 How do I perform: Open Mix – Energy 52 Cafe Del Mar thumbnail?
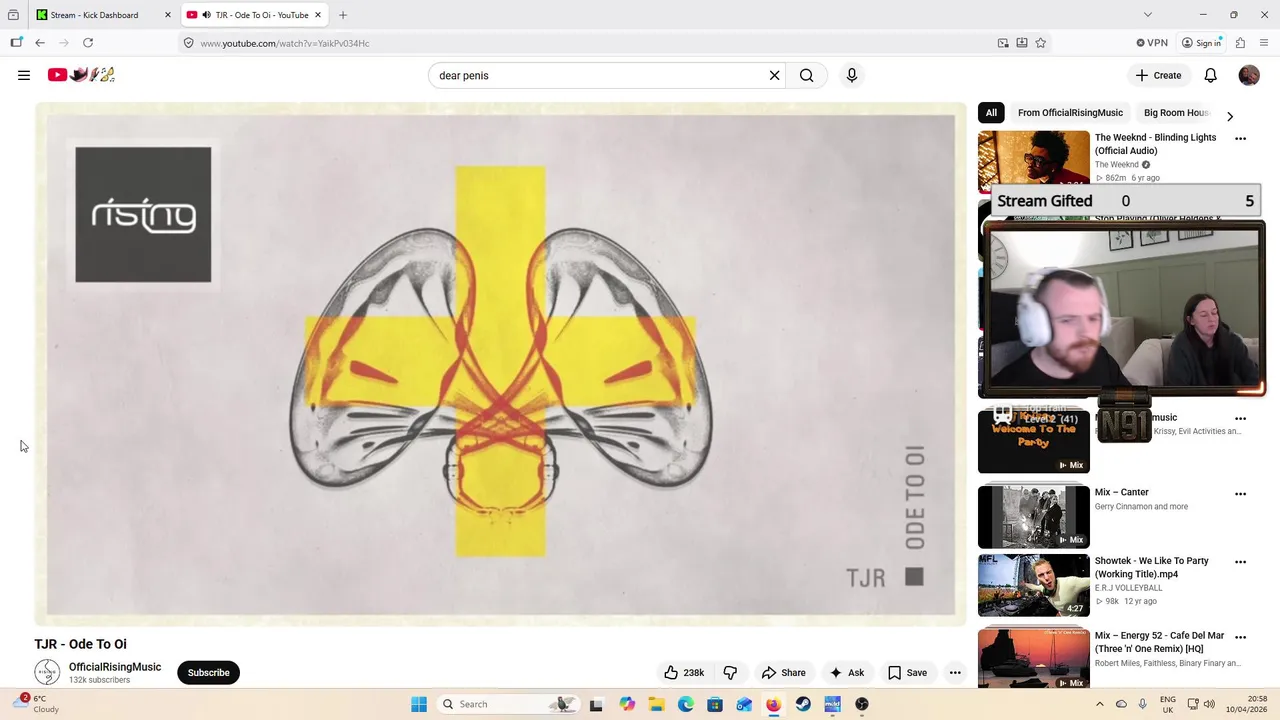1034,658
